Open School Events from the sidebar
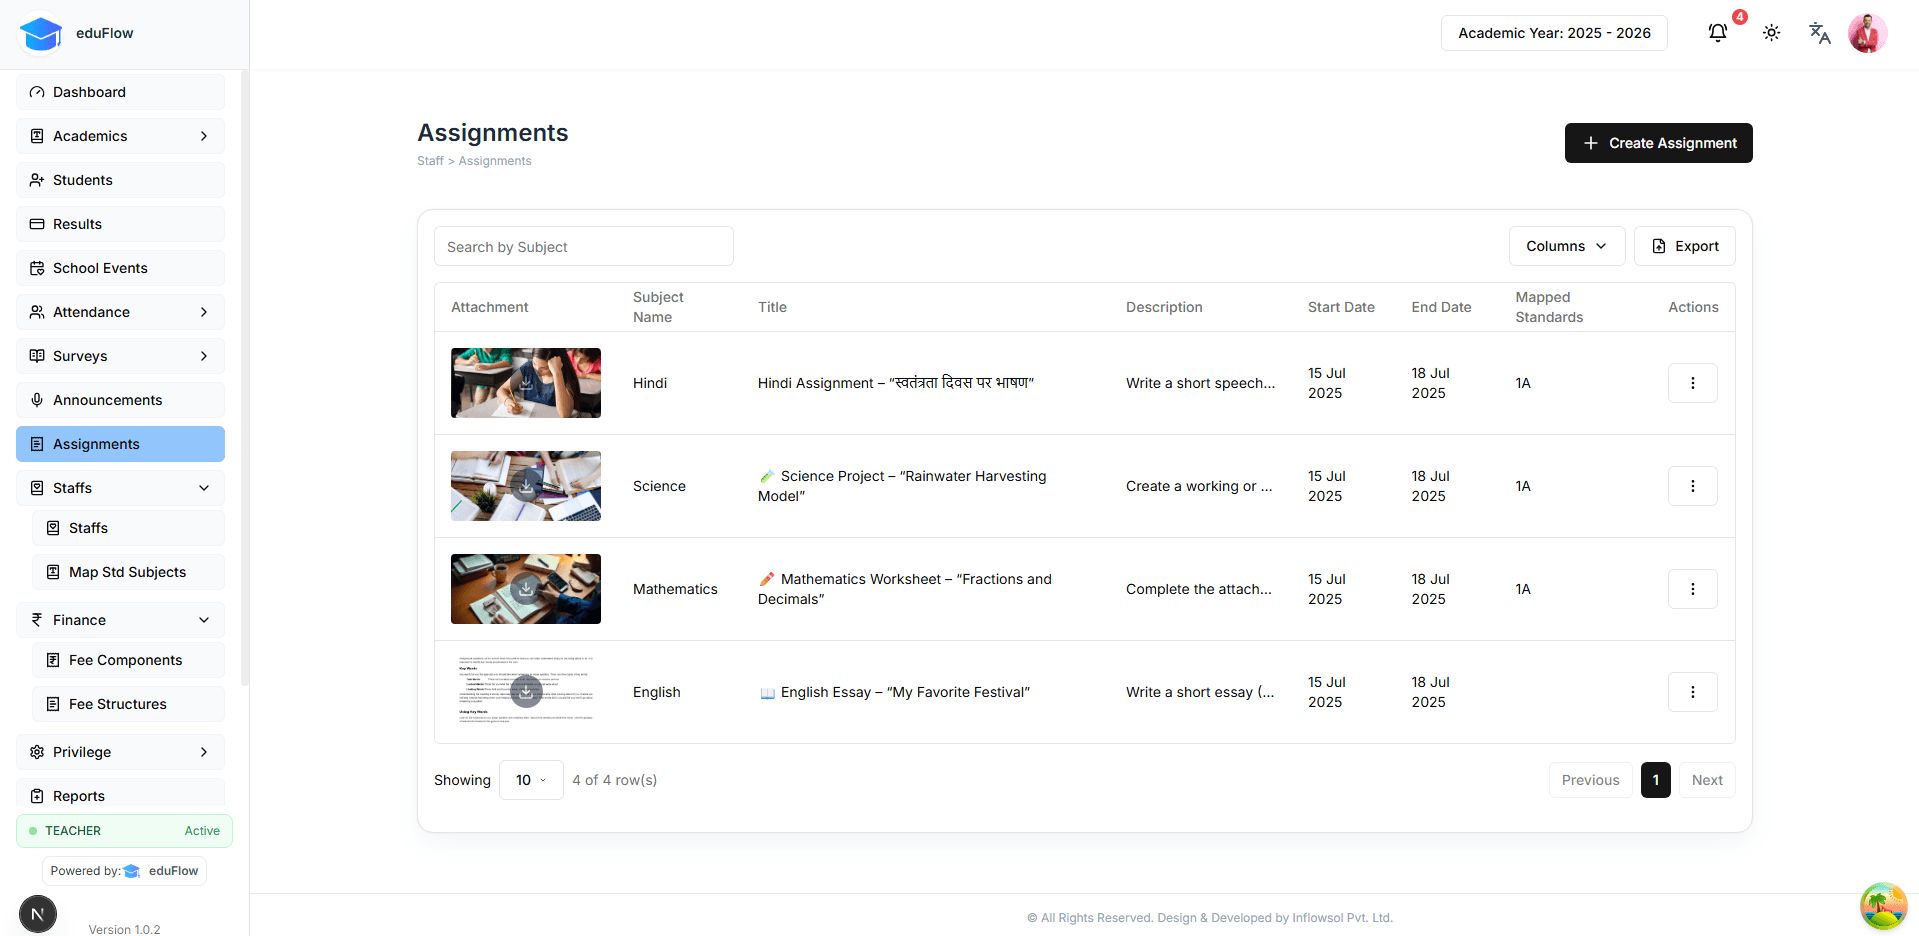Image resolution: width=1919 pixels, height=936 pixels. (x=120, y=268)
